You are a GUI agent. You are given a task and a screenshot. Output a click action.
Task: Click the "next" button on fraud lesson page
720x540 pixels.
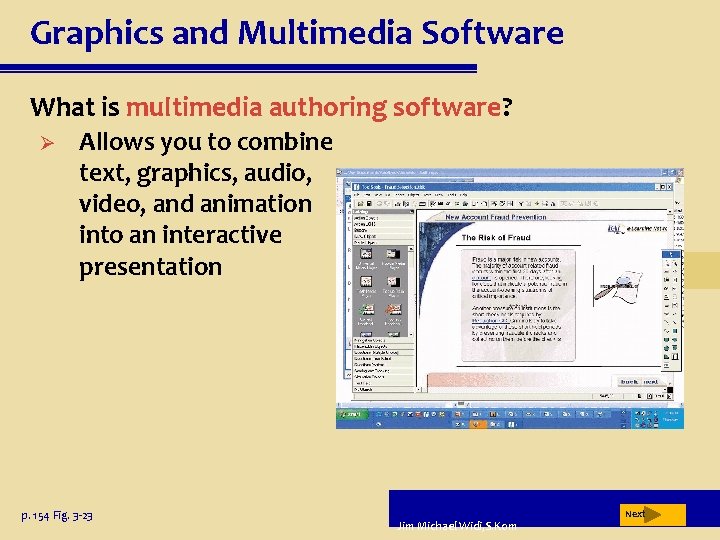651,382
